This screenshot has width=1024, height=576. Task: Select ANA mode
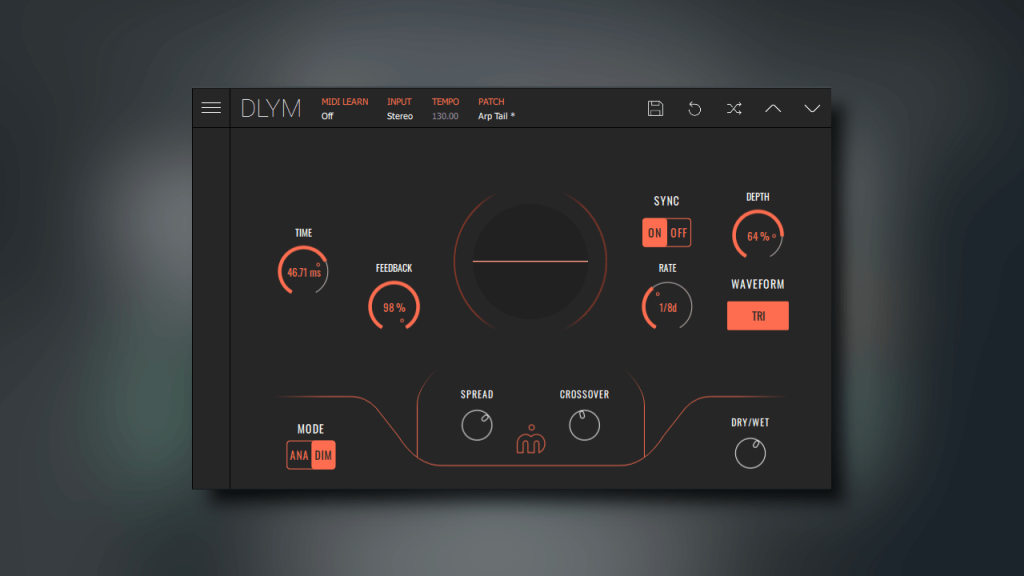click(299, 456)
